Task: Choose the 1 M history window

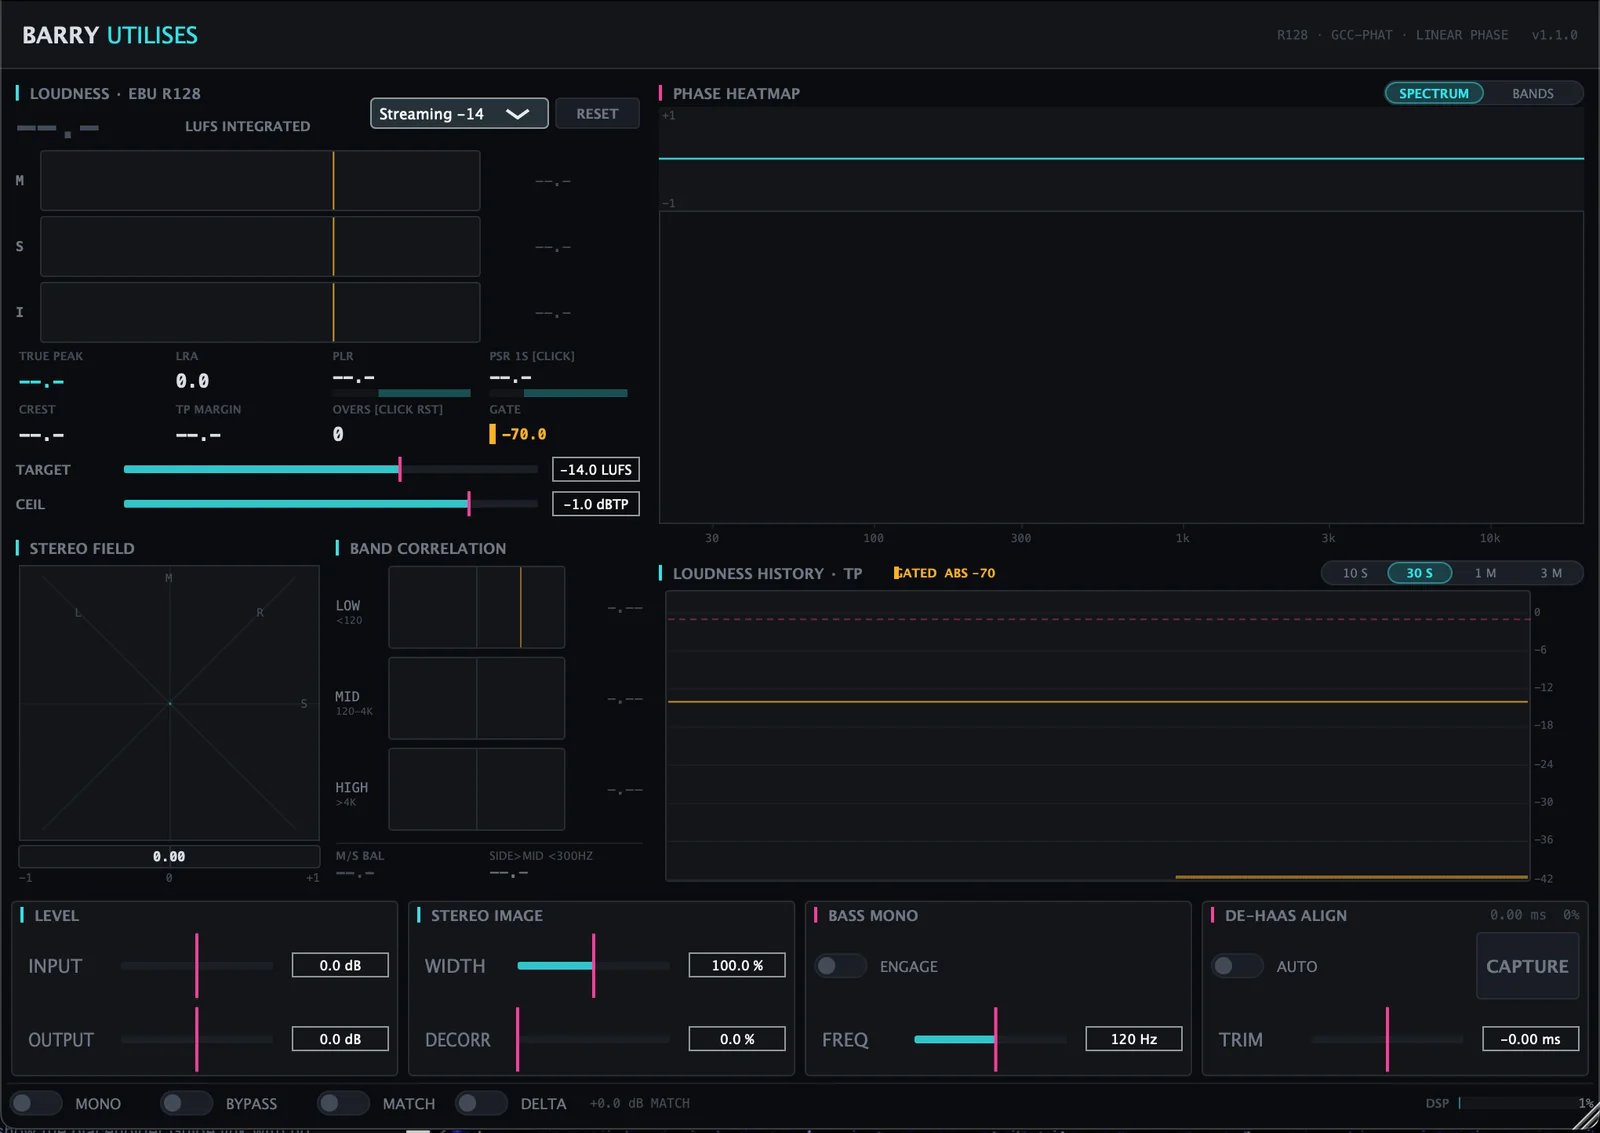Action: tap(1485, 573)
